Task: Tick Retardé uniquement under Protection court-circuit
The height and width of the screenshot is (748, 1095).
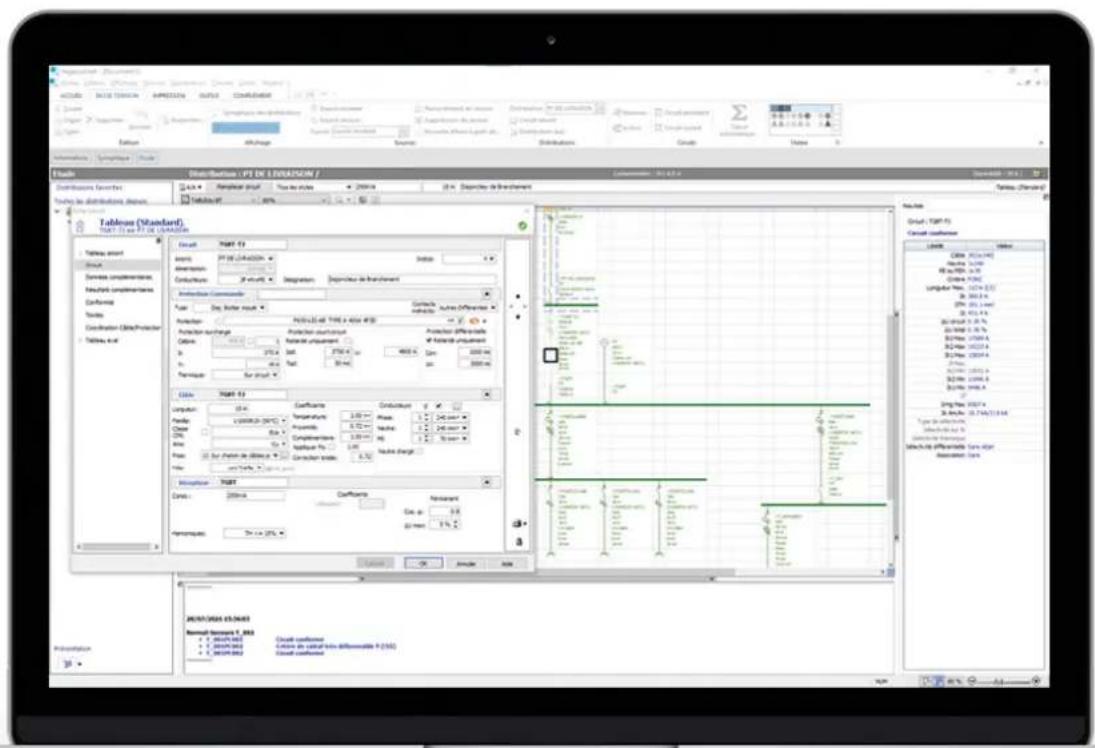Action: coord(348,341)
